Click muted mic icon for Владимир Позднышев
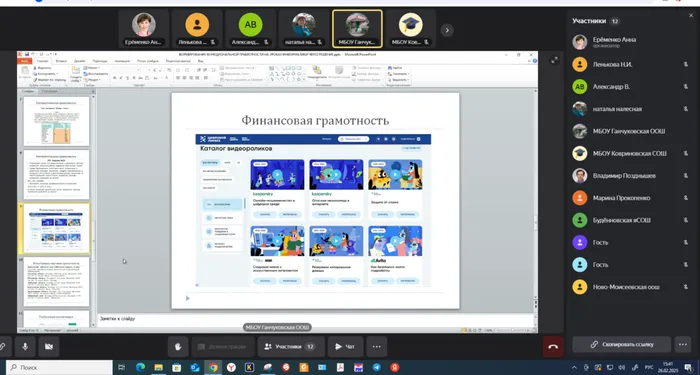This screenshot has width=700, height=375. coord(686,175)
